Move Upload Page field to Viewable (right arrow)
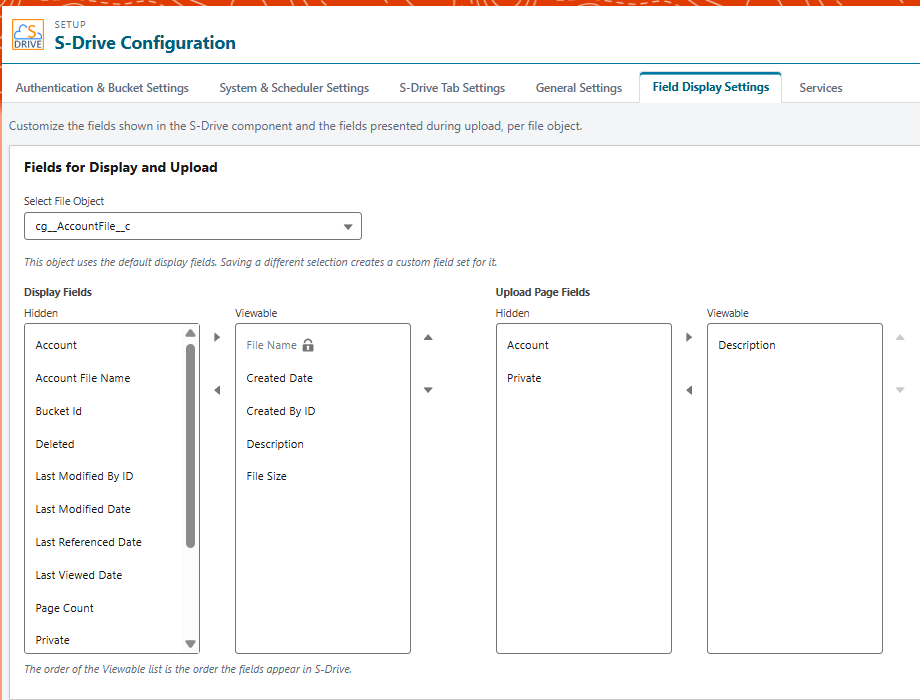 [x=689, y=337]
